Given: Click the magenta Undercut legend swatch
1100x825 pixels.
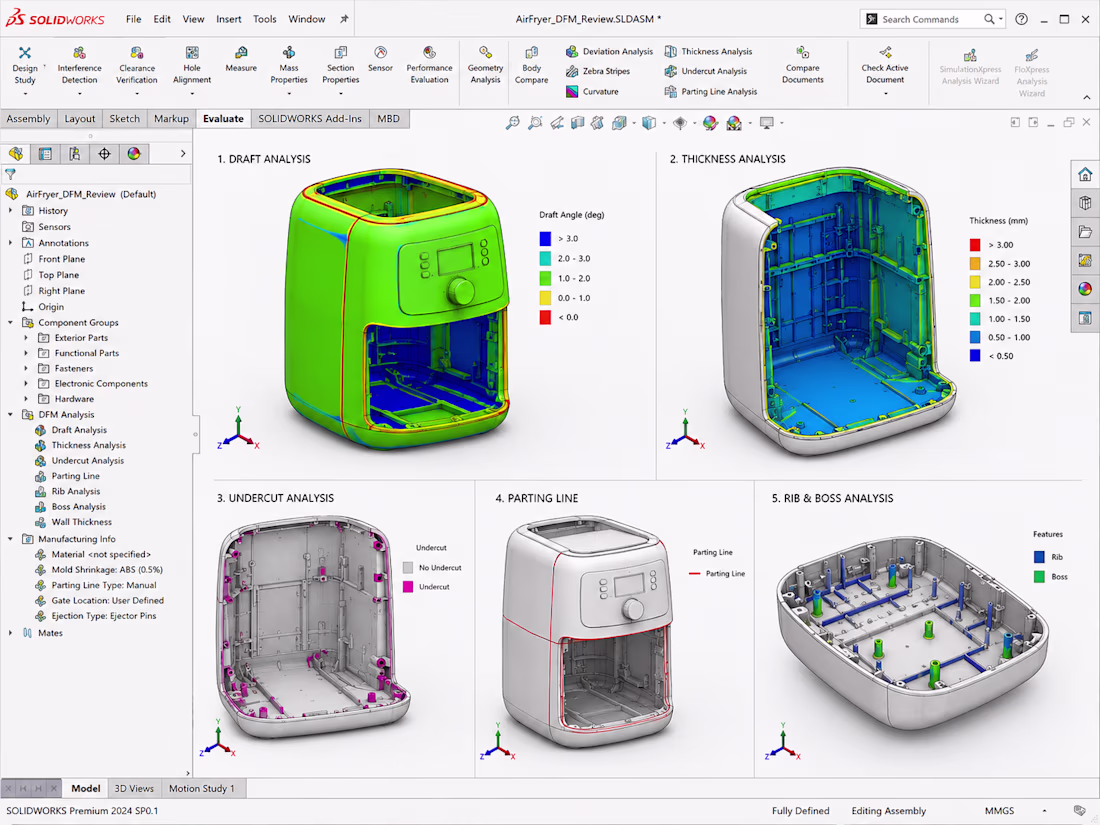Looking at the screenshot, I should pyautogui.click(x=408, y=586).
